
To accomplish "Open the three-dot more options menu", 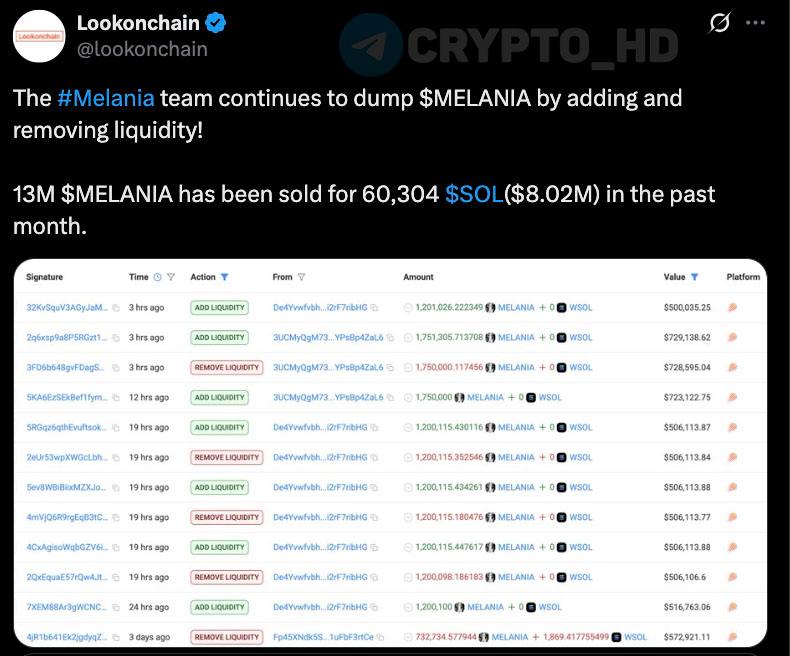I will pyautogui.click(x=755, y=23).
